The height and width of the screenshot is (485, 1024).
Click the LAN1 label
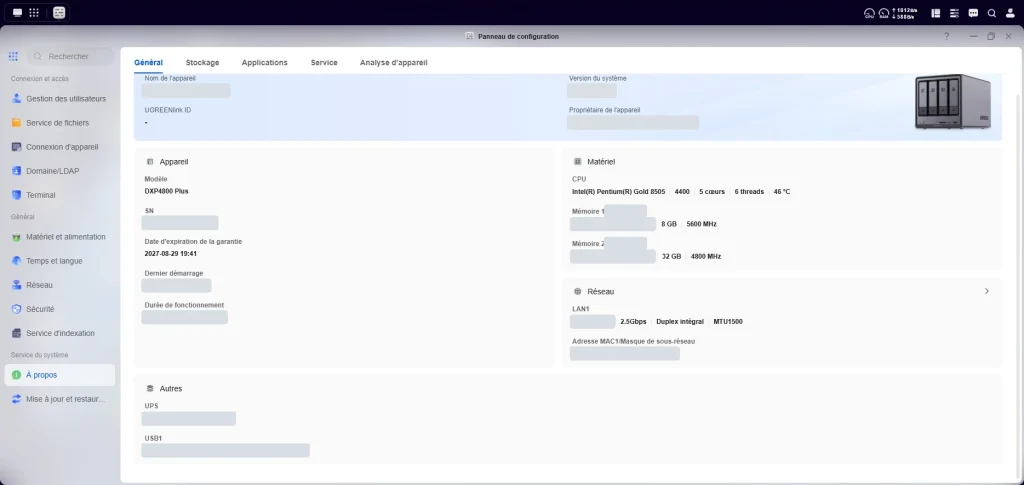coord(581,309)
